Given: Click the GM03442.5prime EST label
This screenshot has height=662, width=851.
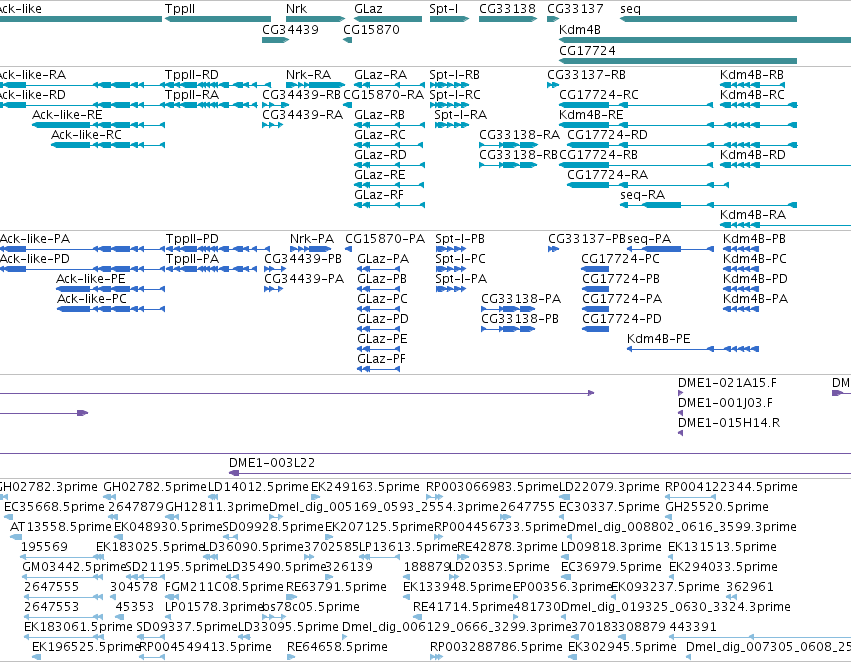Looking at the screenshot, I should point(74,567).
